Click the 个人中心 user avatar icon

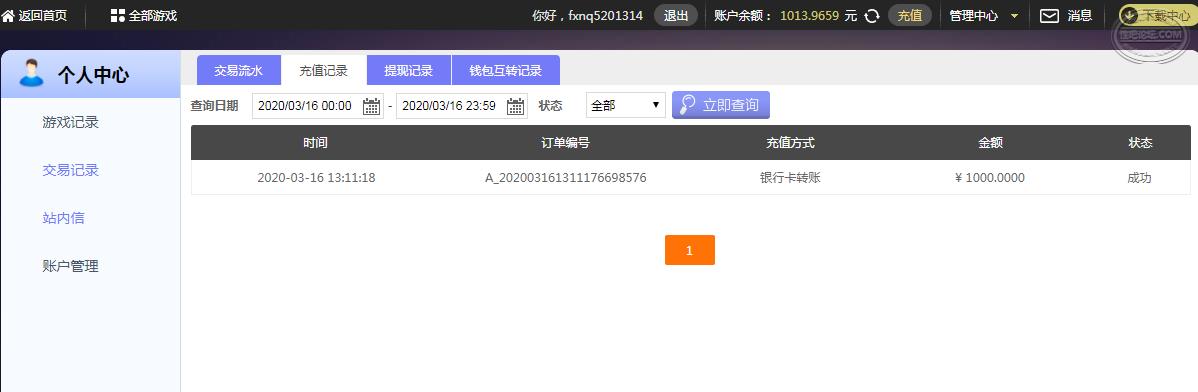tap(31, 73)
